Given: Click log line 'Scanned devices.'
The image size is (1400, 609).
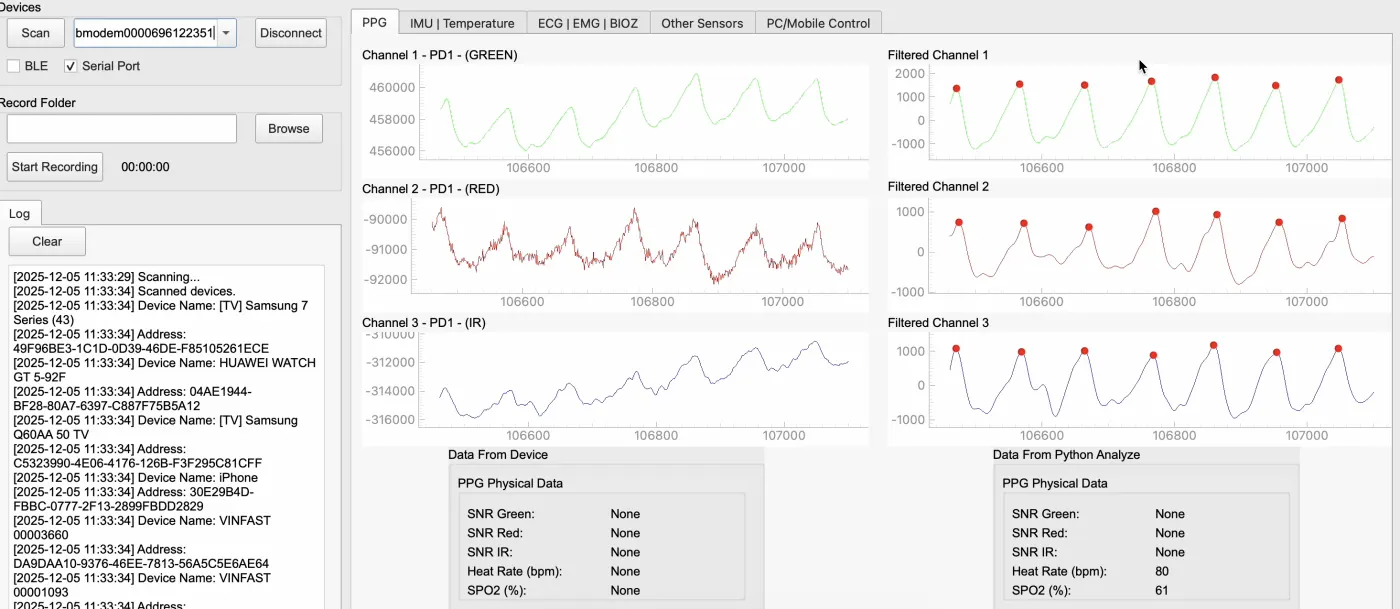Looking at the screenshot, I should pyautogui.click(x=124, y=291).
